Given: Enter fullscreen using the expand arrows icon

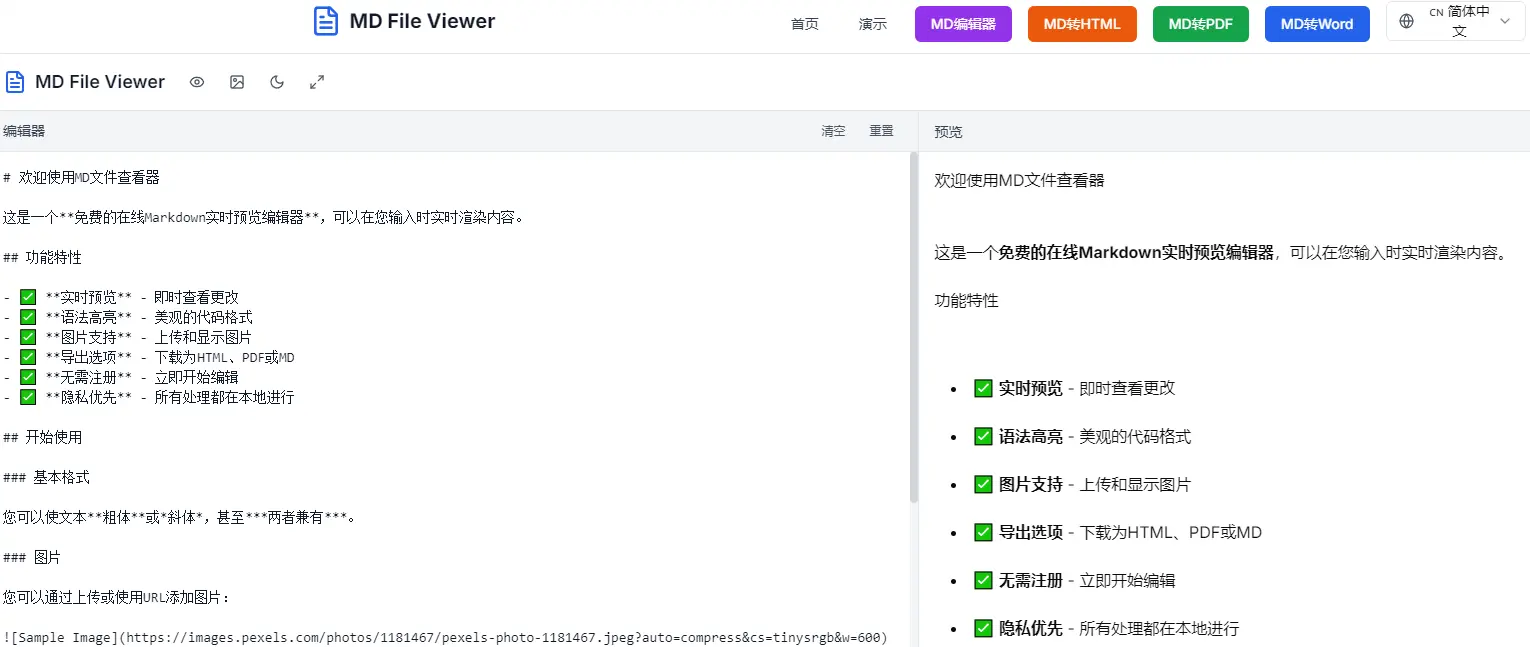Looking at the screenshot, I should (x=317, y=82).
